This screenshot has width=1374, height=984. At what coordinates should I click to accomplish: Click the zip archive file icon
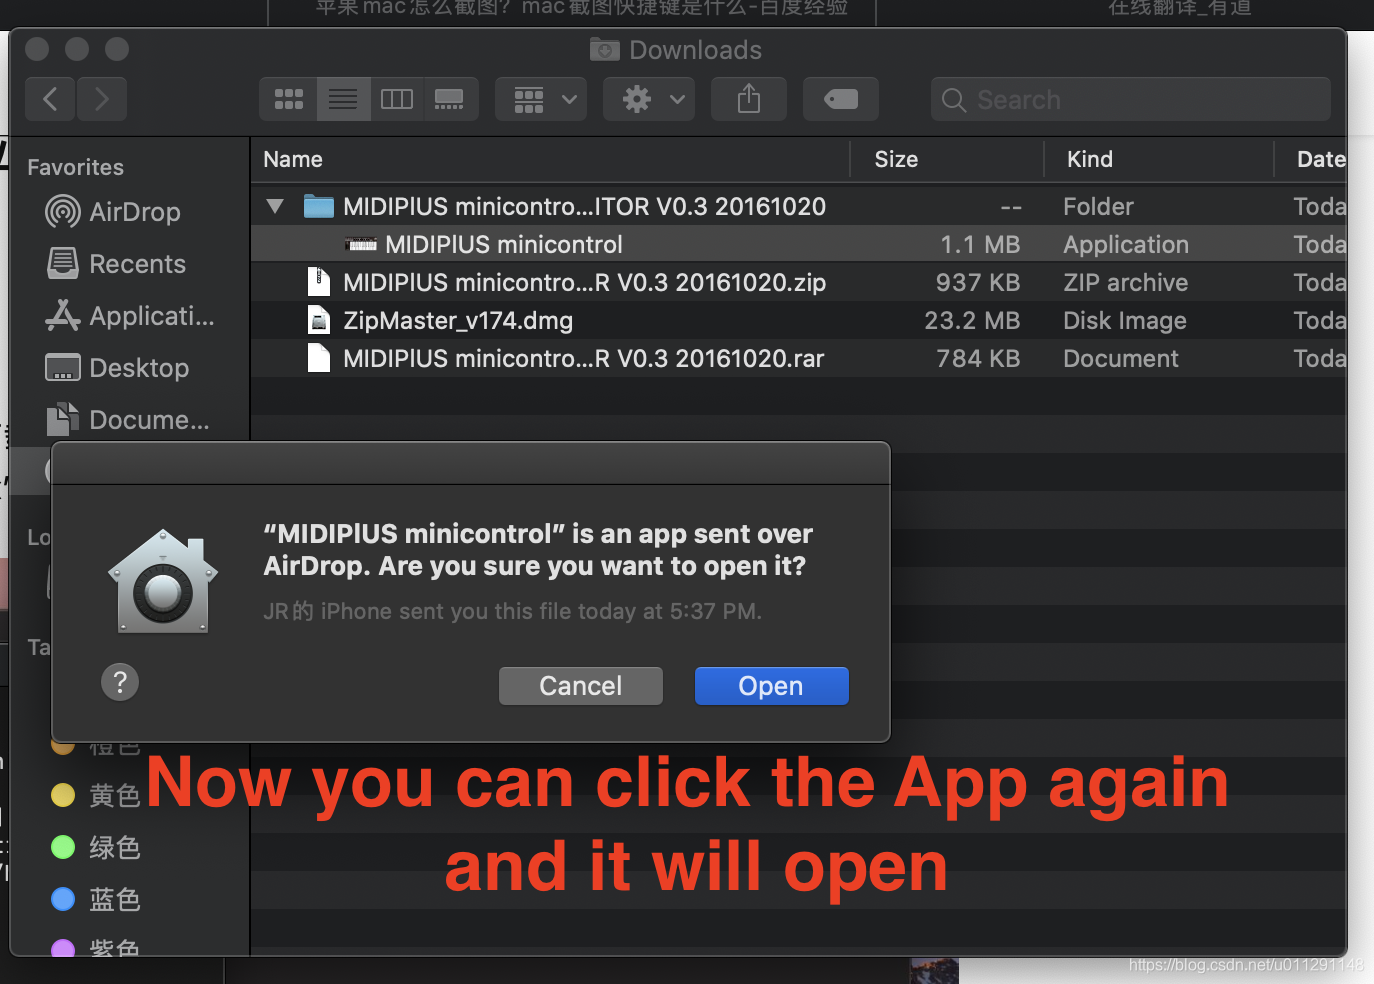319,282
